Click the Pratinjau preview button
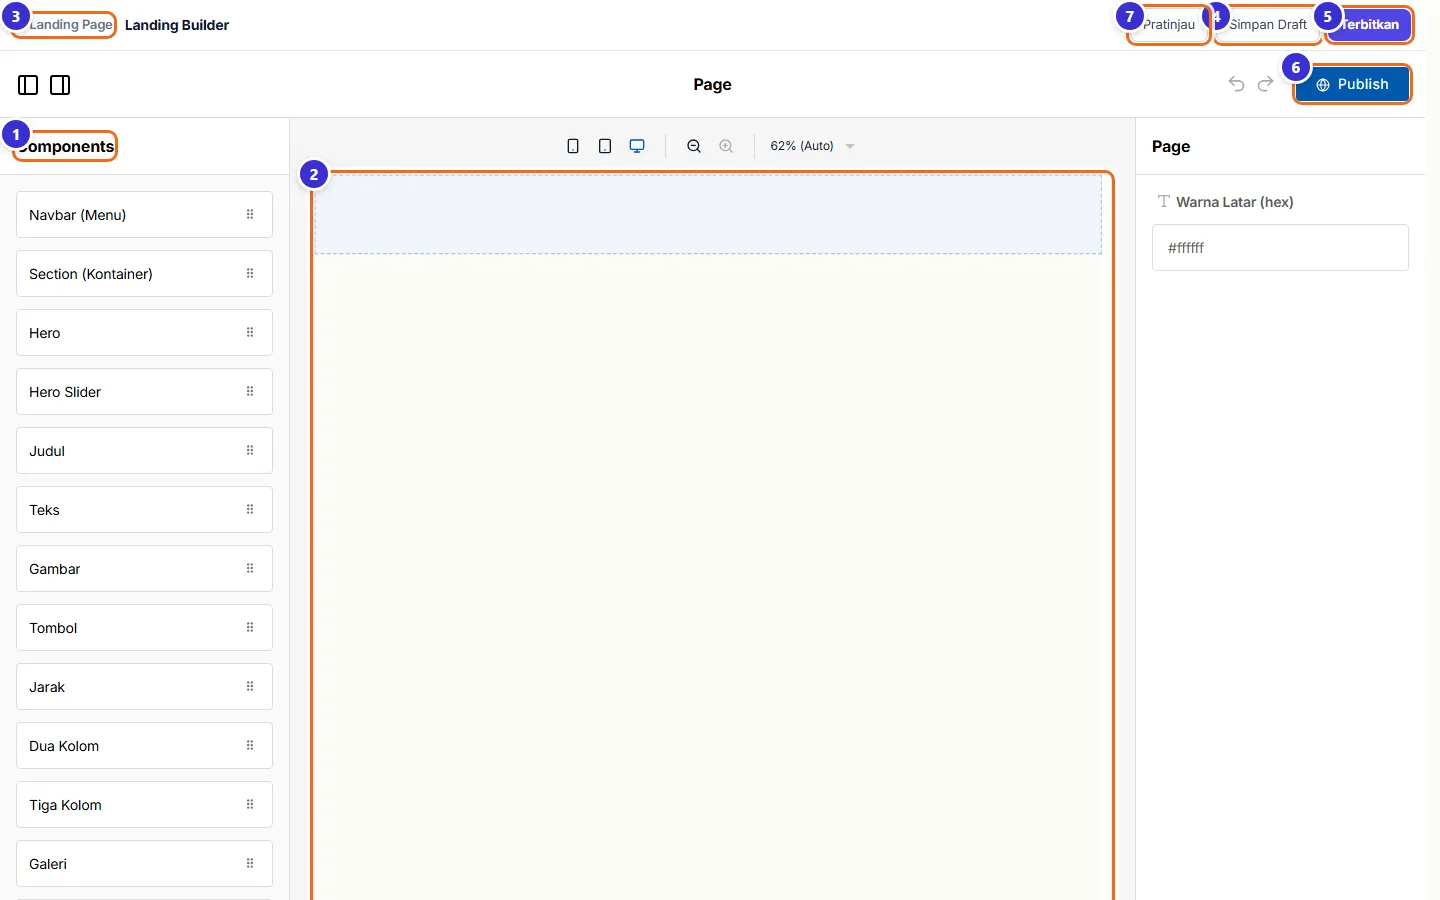This screenshot has height=900, width=1440. [1169, 25]
